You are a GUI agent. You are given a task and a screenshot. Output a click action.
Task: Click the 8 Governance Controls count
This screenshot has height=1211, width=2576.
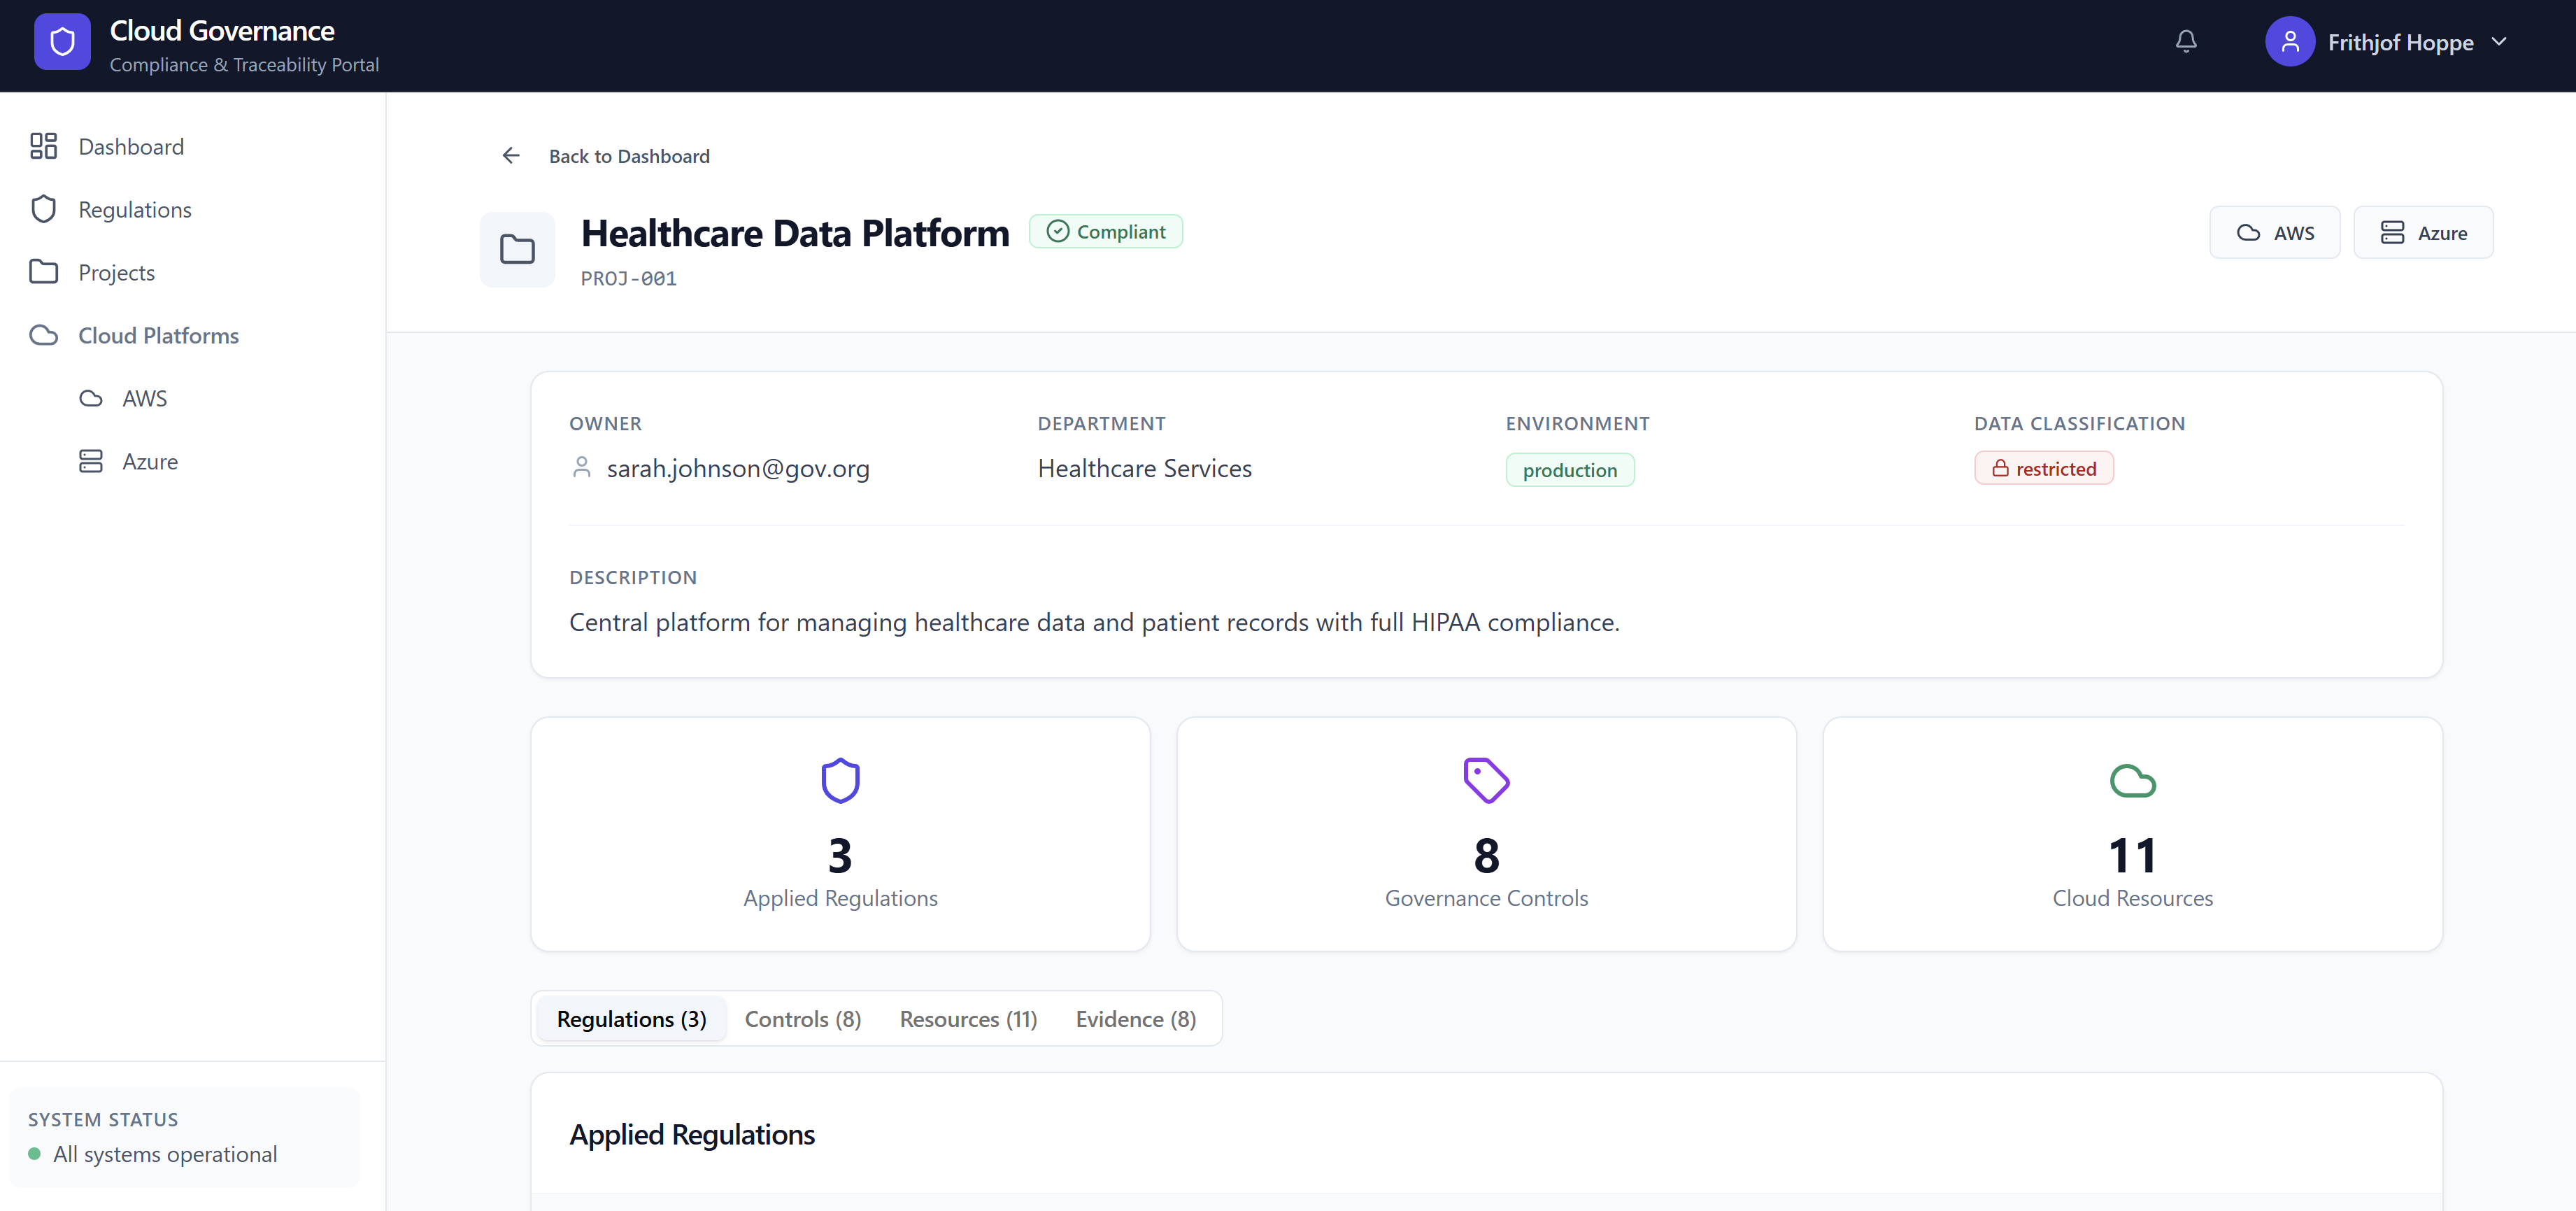coord(1486,855)
